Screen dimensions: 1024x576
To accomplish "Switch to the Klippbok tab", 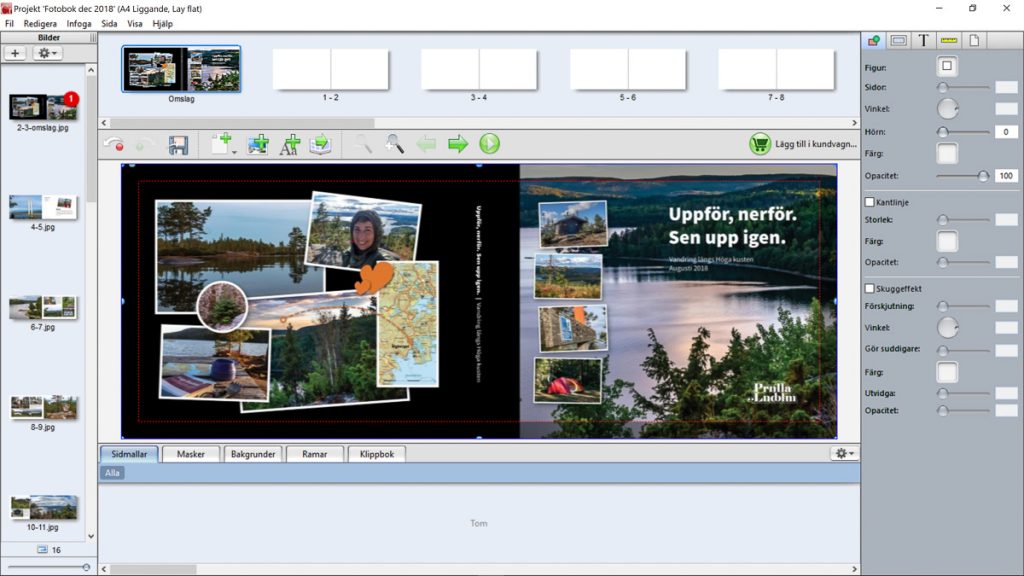I will tap(377, 454).
